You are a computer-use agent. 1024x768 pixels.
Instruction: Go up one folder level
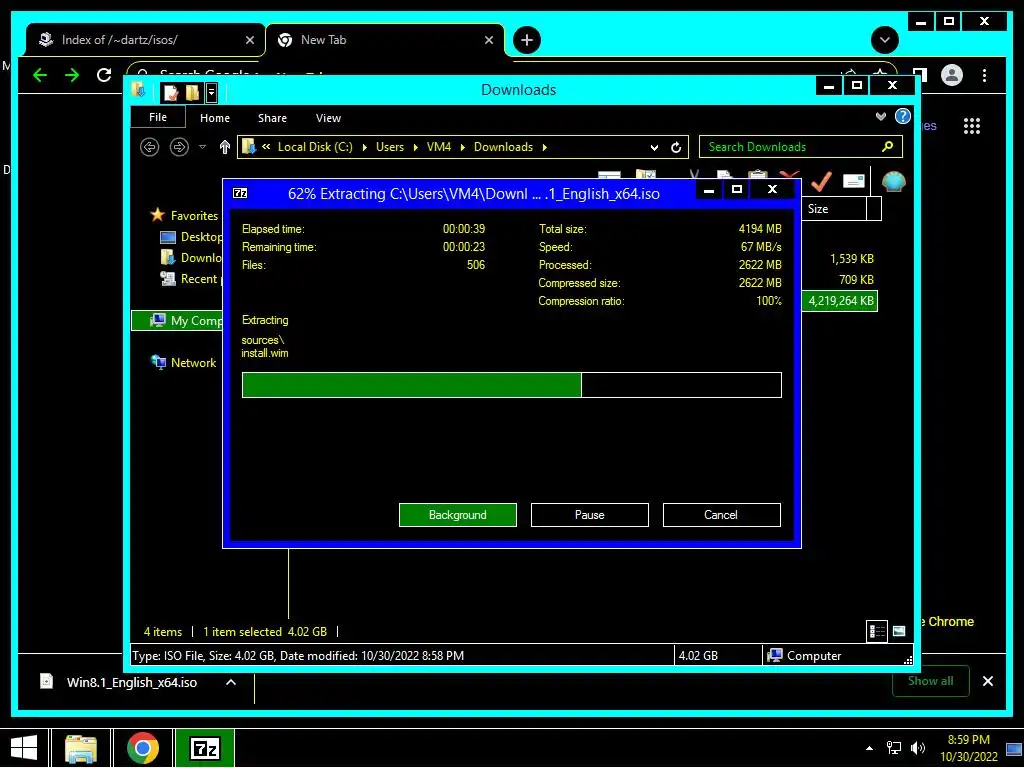point(225,147)
